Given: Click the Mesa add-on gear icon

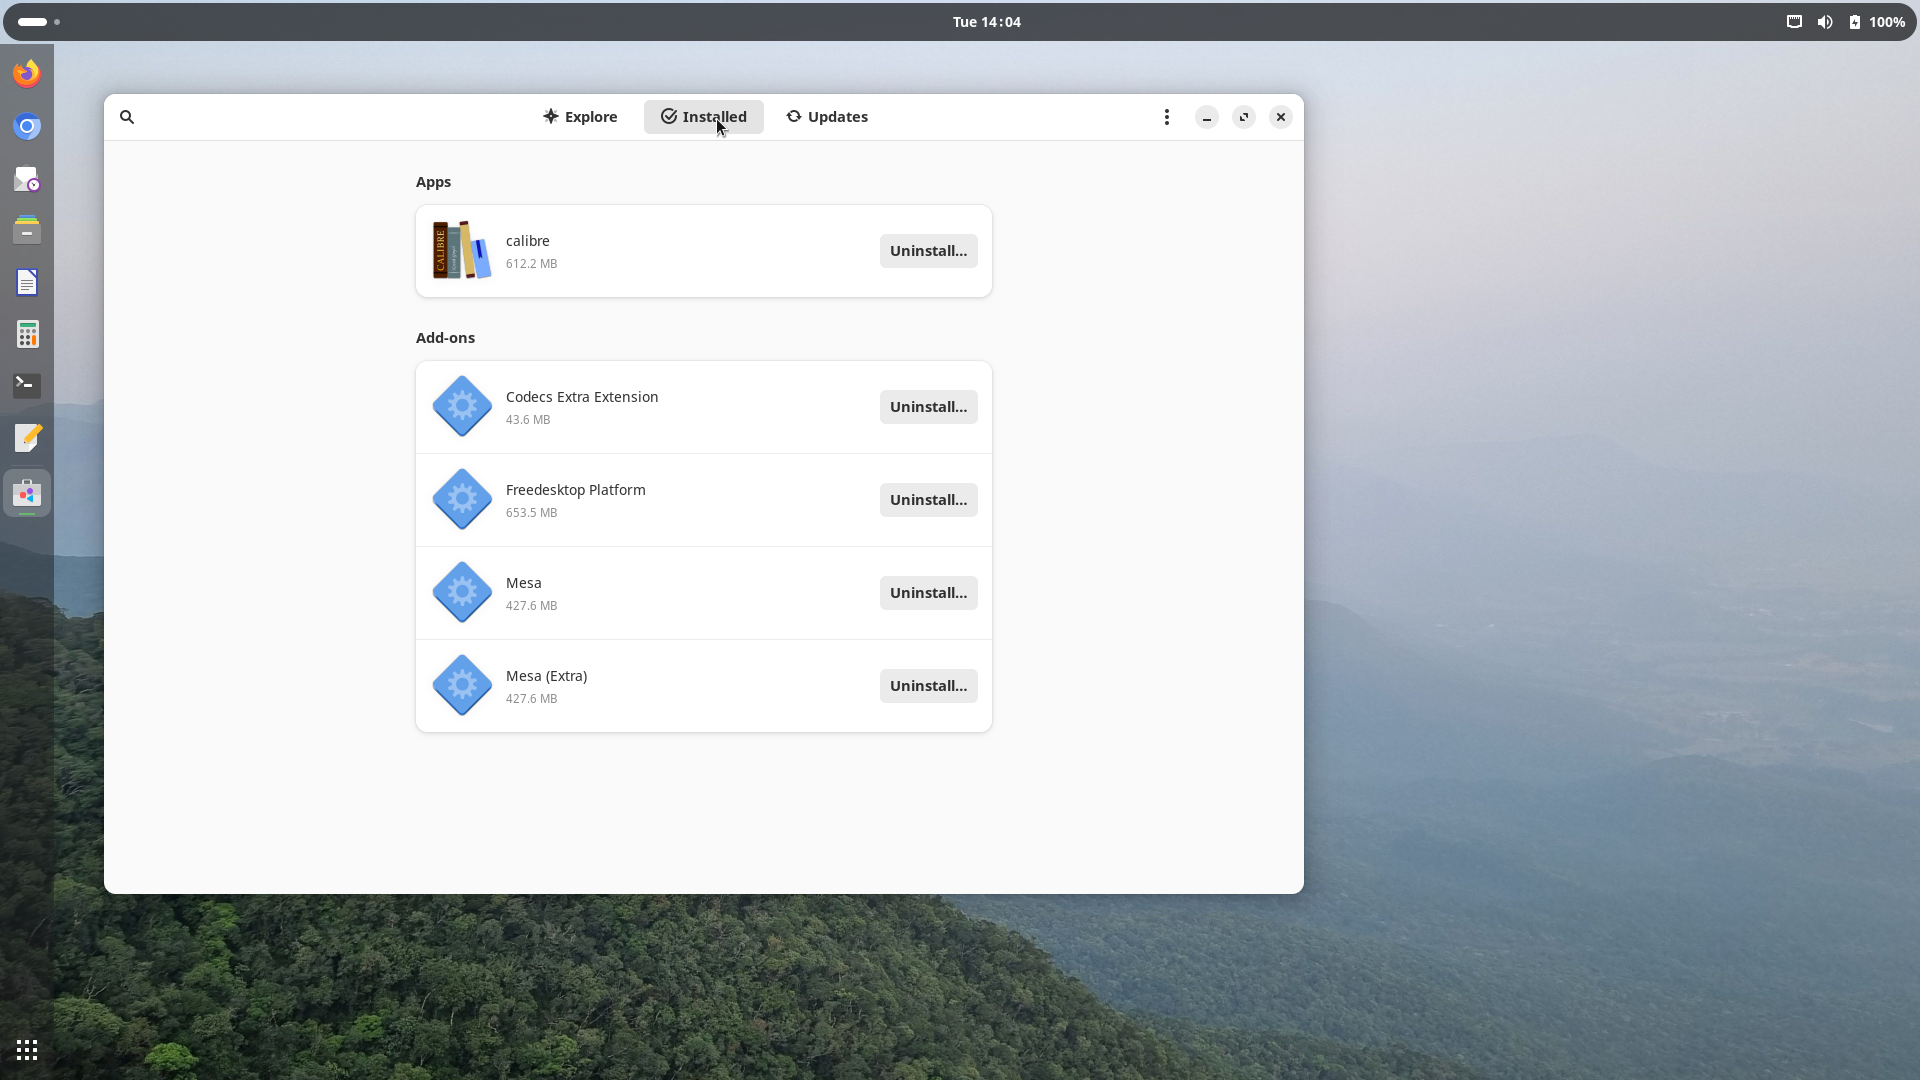Looking at the screenshot, I should (x=462, y=592).
